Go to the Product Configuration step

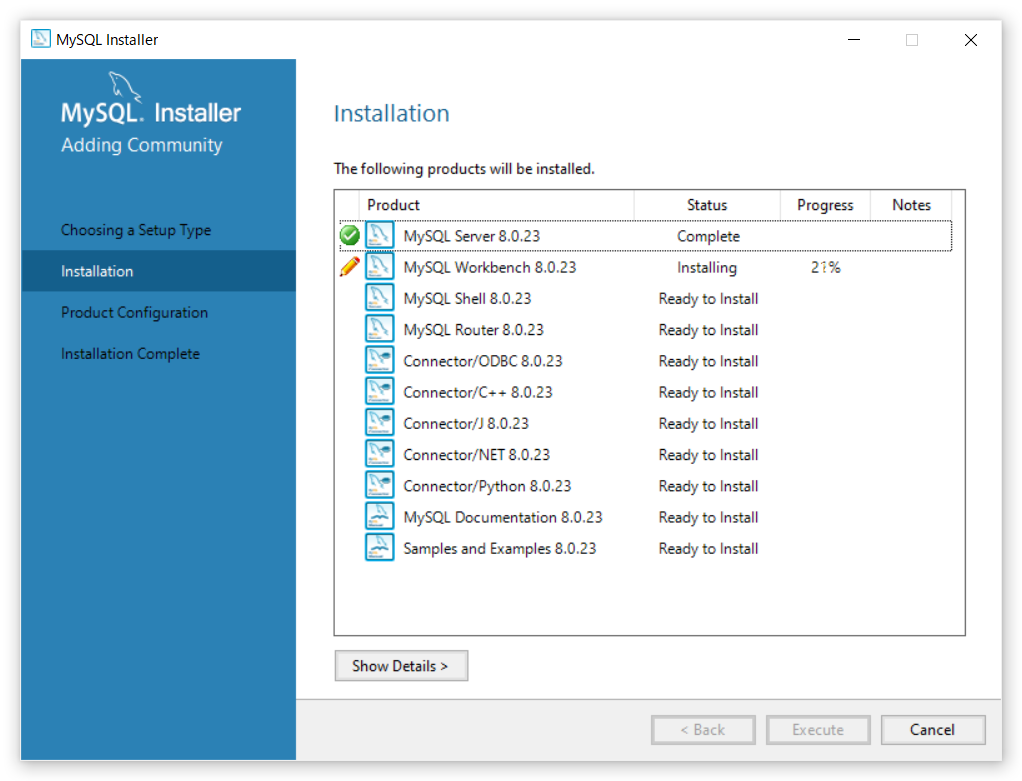(134, 312)
